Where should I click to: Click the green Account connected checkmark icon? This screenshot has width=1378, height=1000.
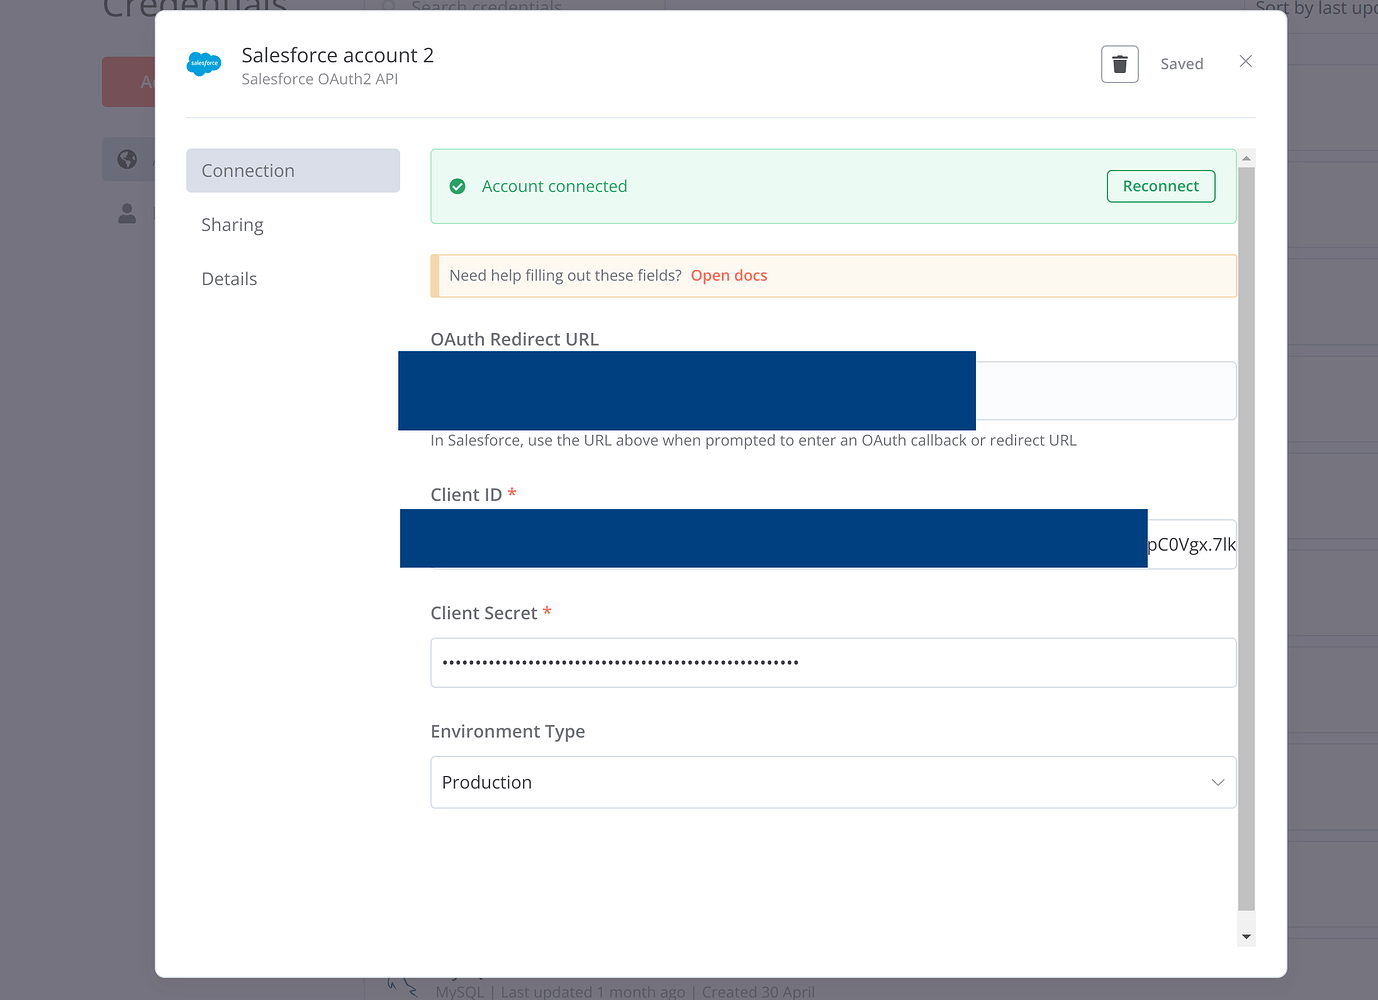click(457, 186)
